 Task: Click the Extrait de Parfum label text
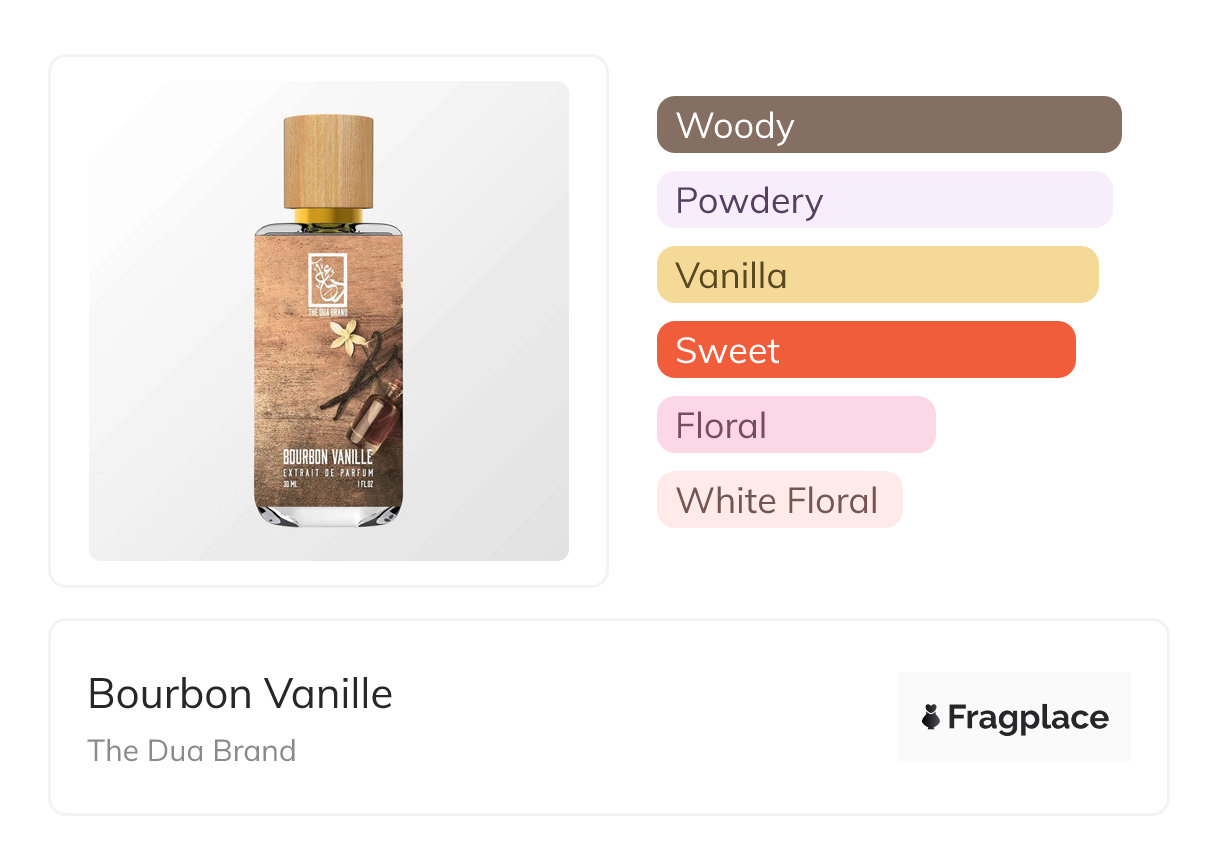click(328, 471)
